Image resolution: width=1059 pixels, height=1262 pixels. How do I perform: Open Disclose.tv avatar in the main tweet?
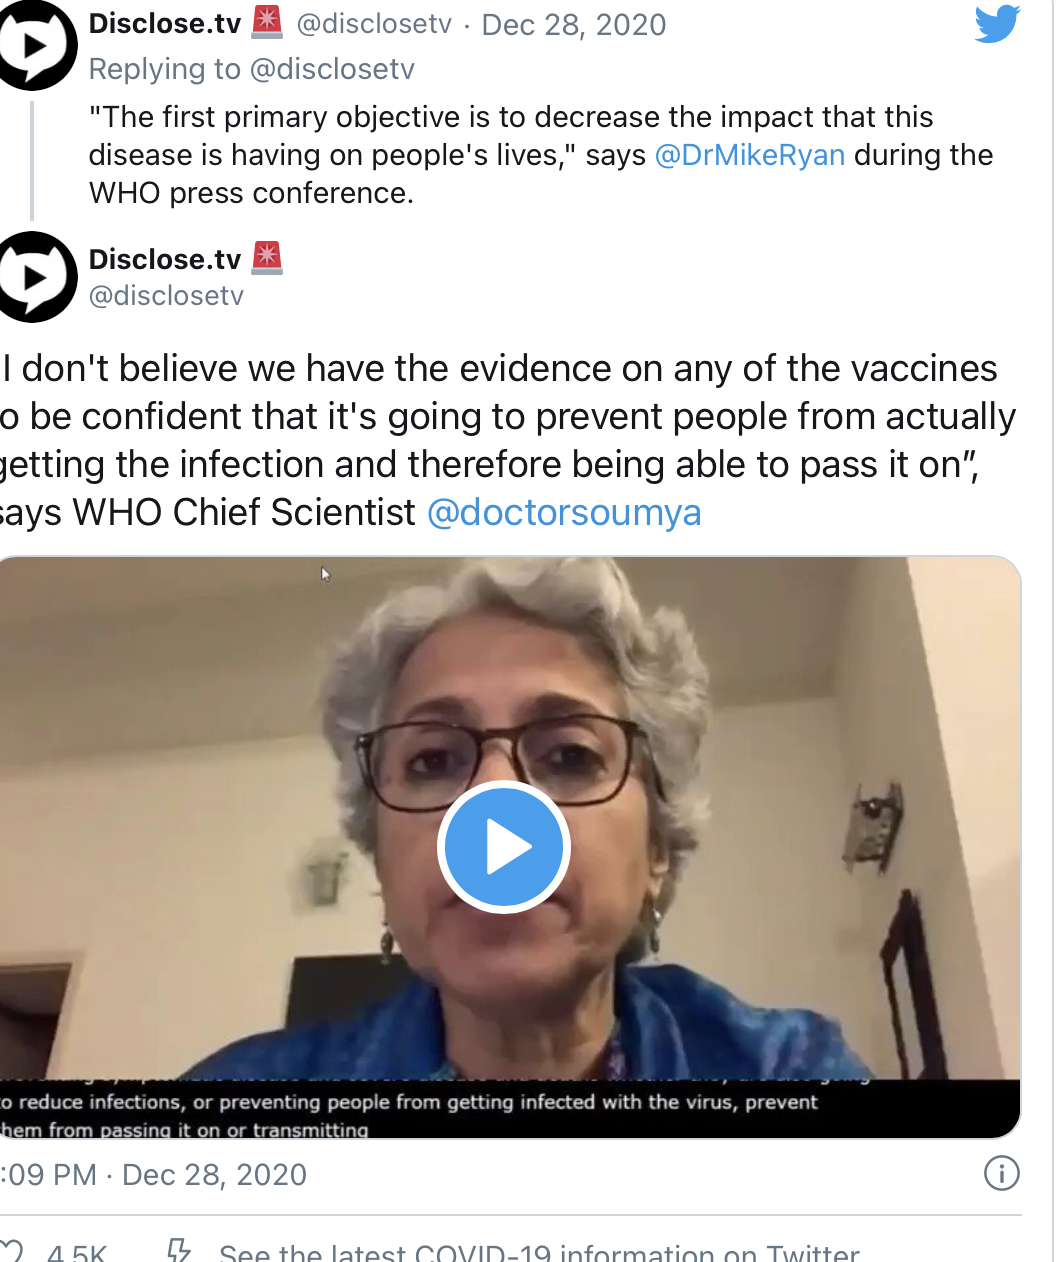(x=35, y=277)
